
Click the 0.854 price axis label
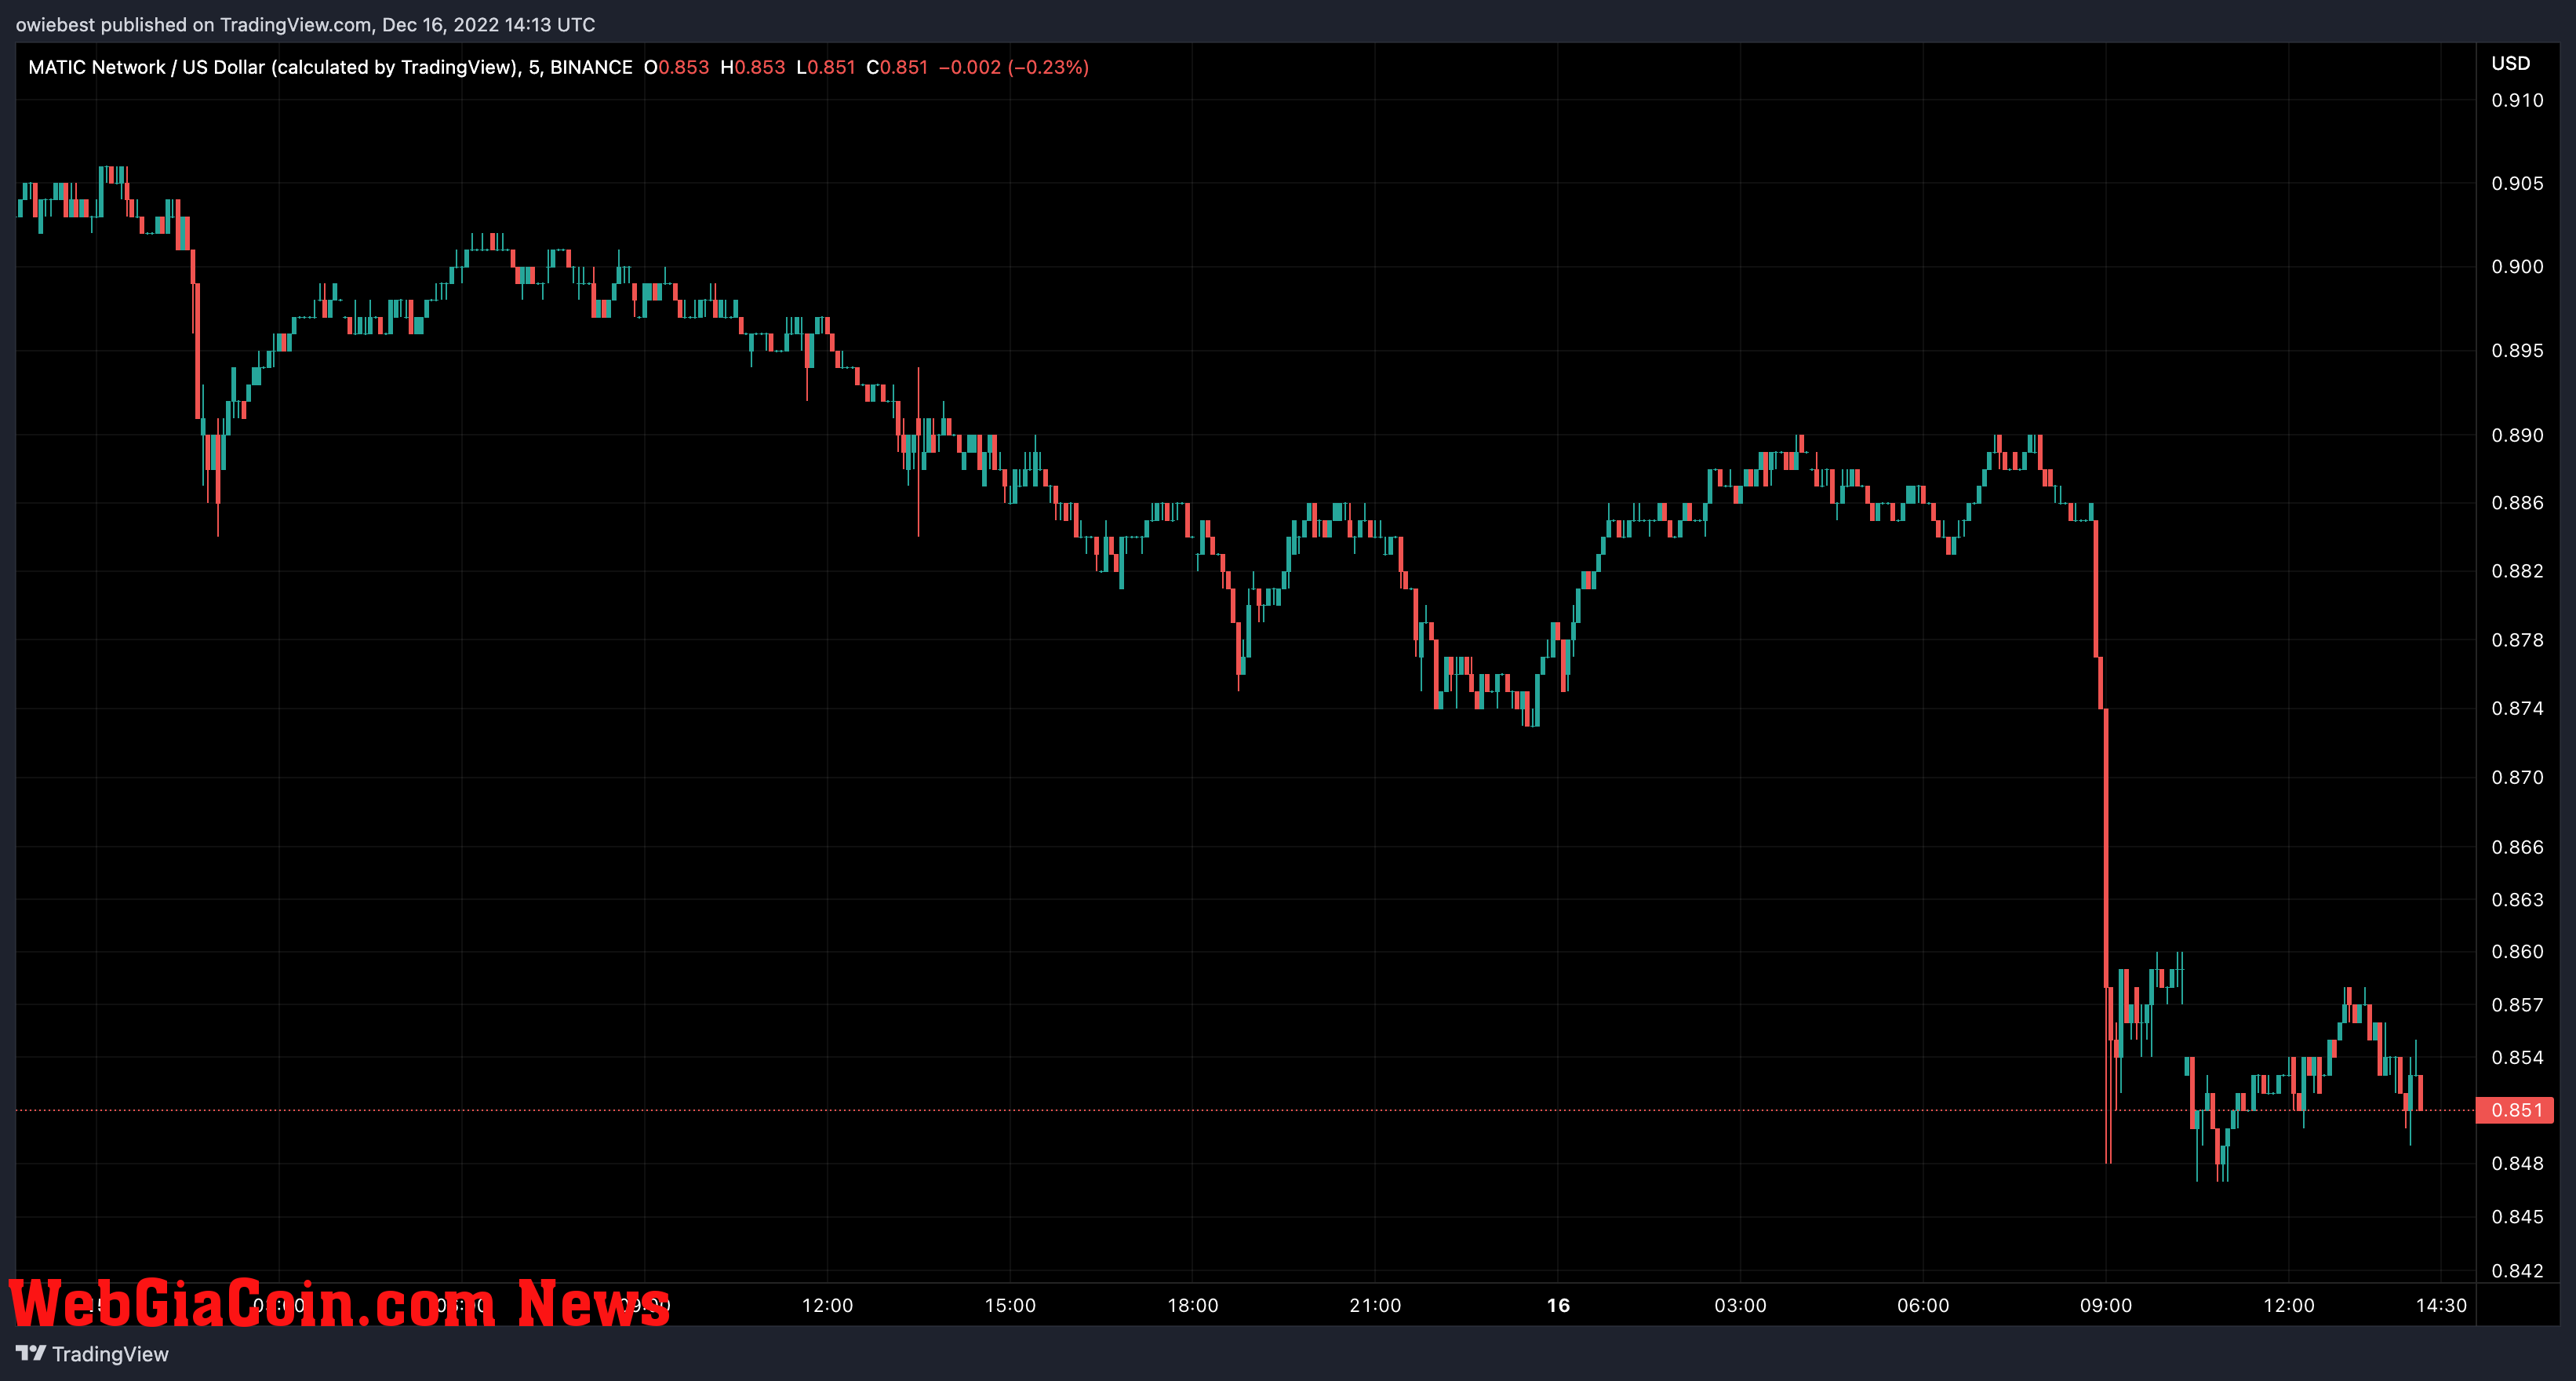pos(2517,1058)
